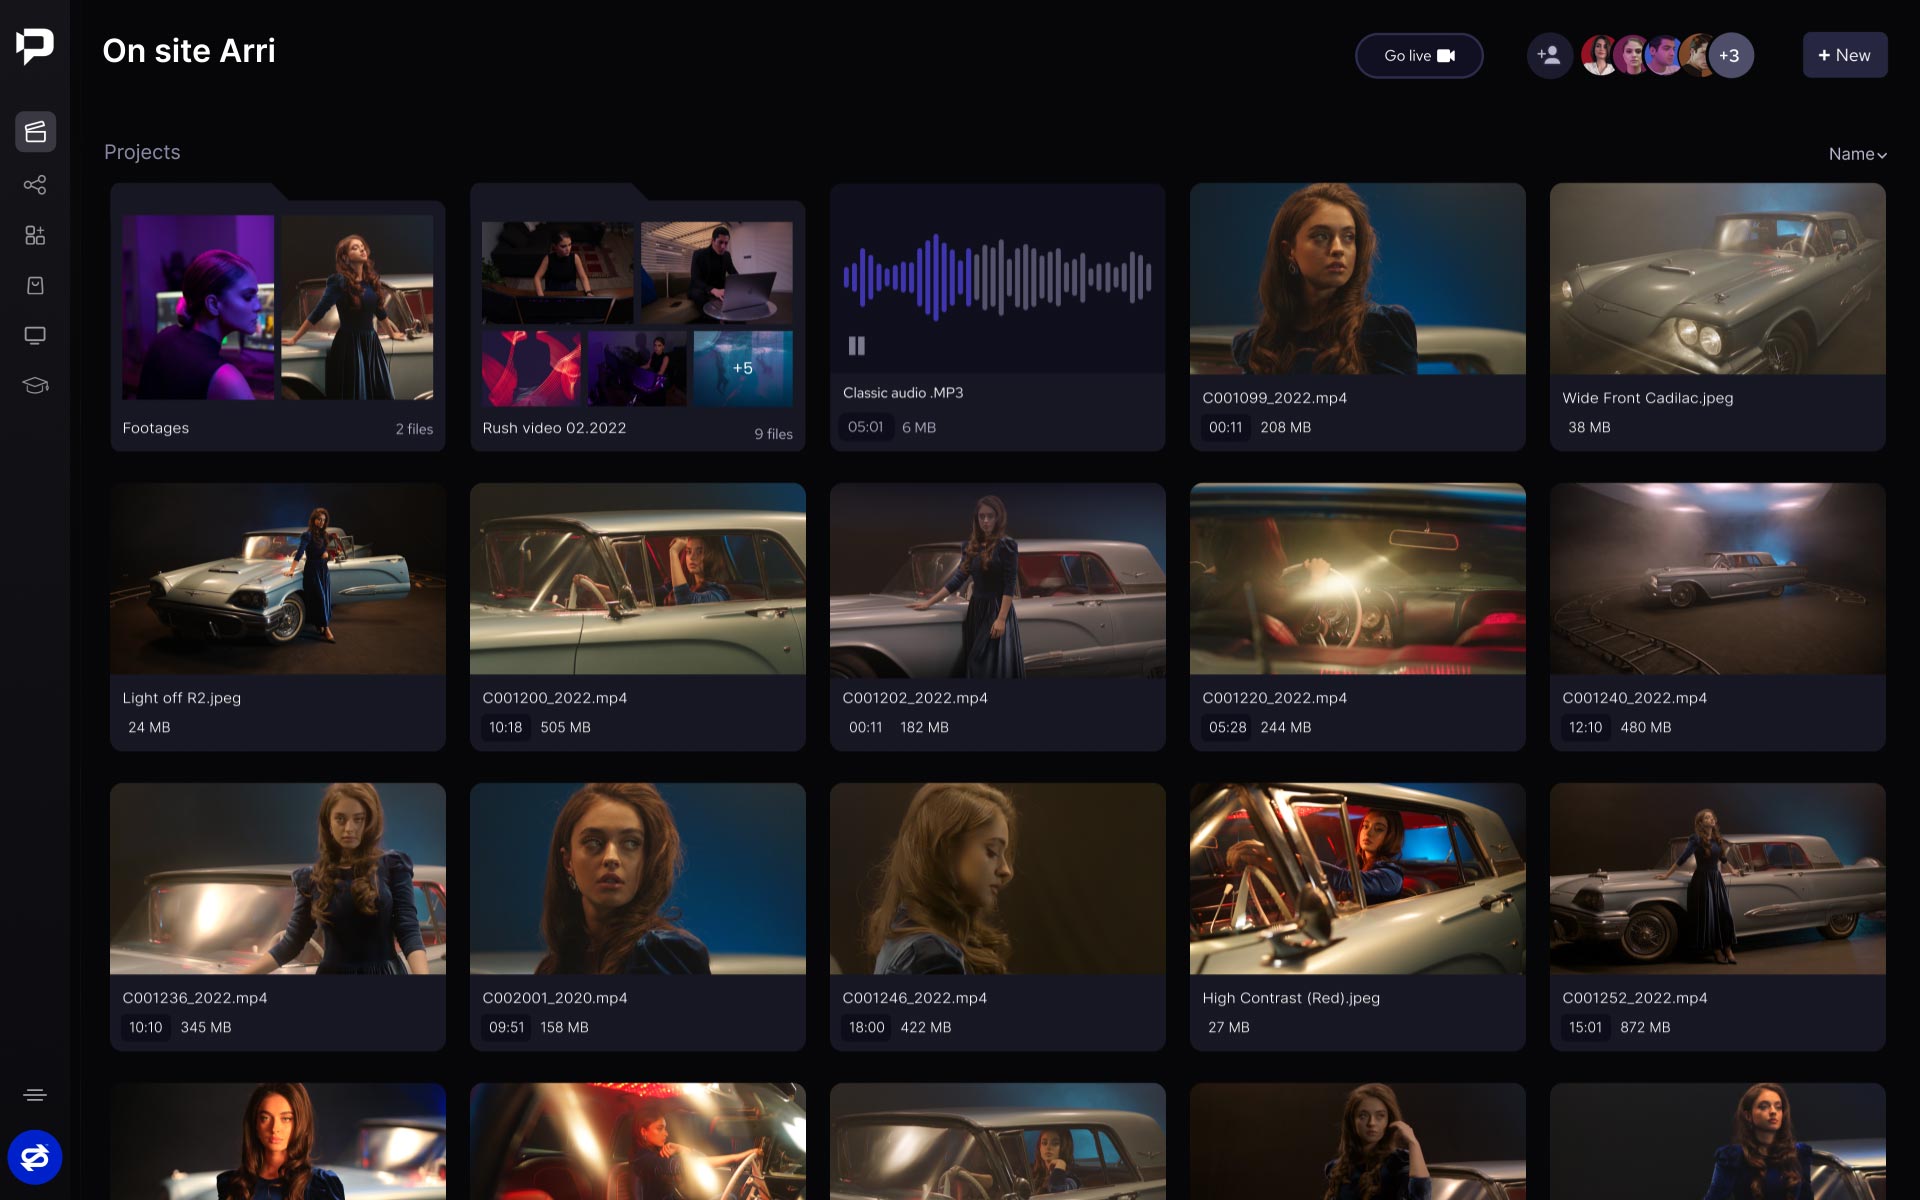
Task: Click the add member person icon
Action: point(1549,55)
